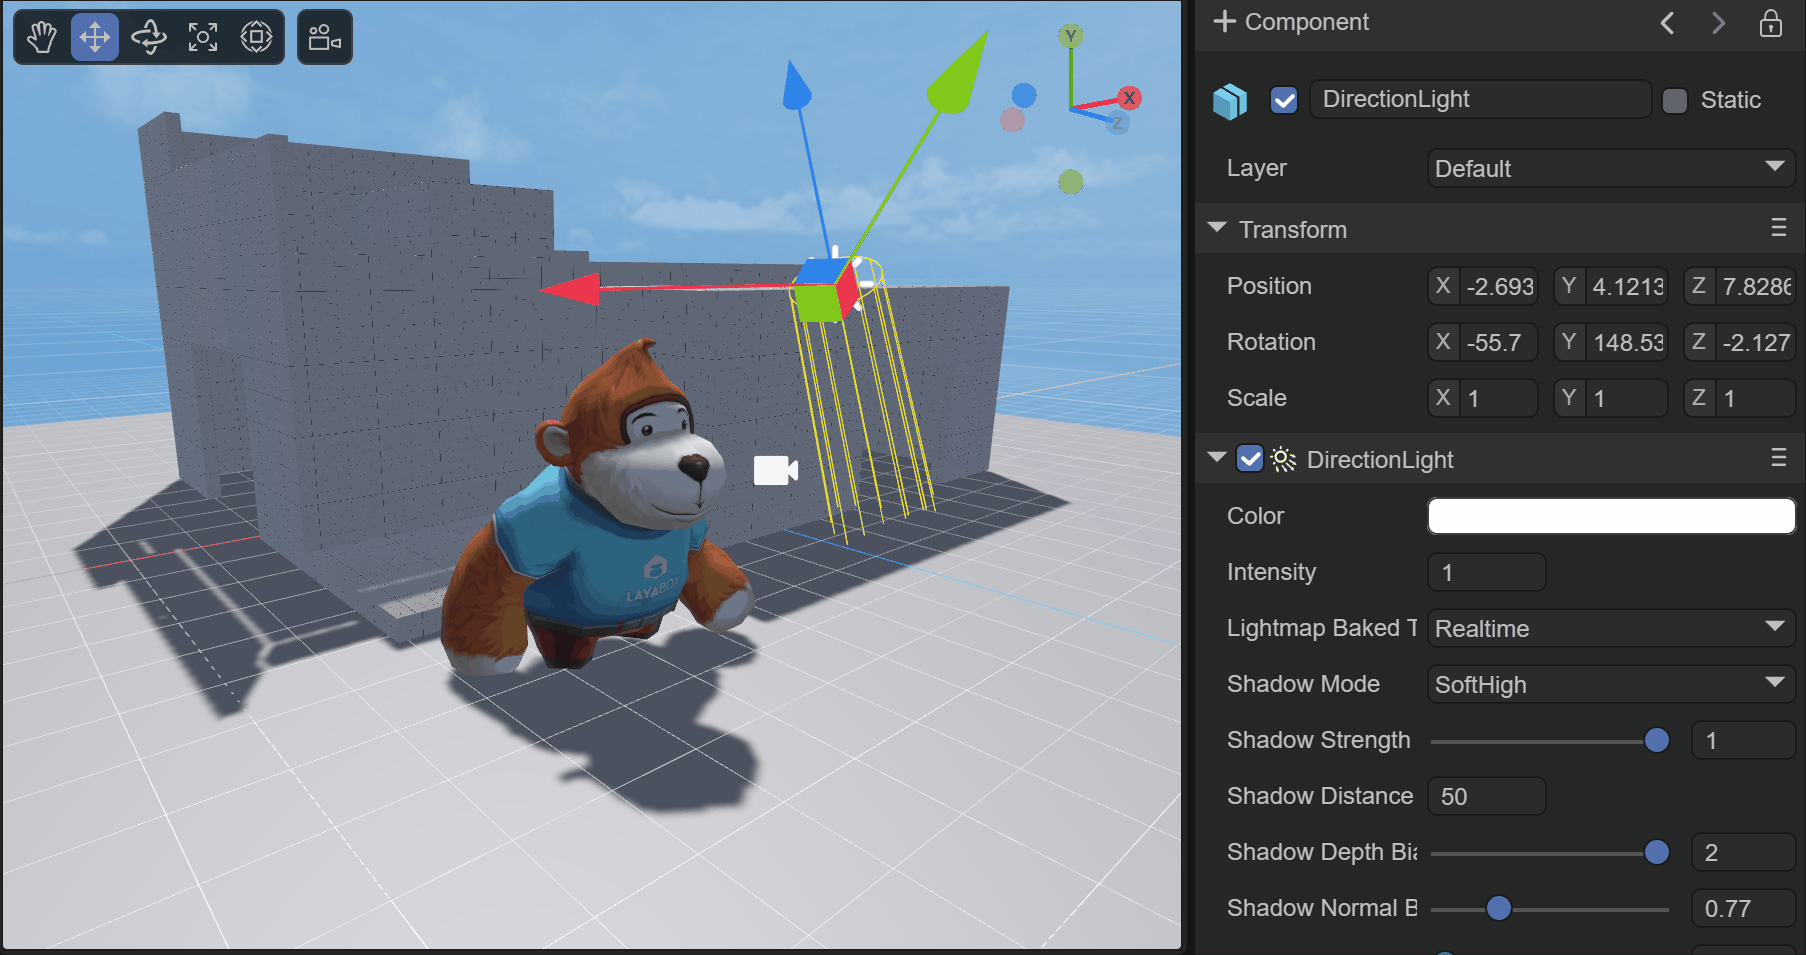This screenshot has width=1806, height=955.
Task: Click the forward navigation arrow
Action: [x=1718, y=23]
